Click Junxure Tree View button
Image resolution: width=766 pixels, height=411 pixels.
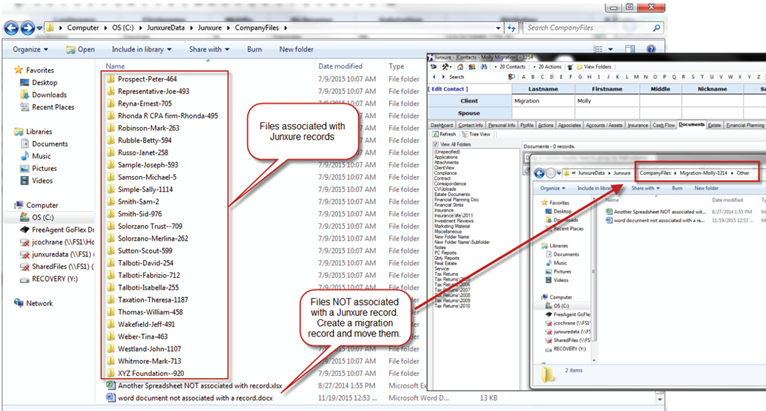tap(476, 134)
